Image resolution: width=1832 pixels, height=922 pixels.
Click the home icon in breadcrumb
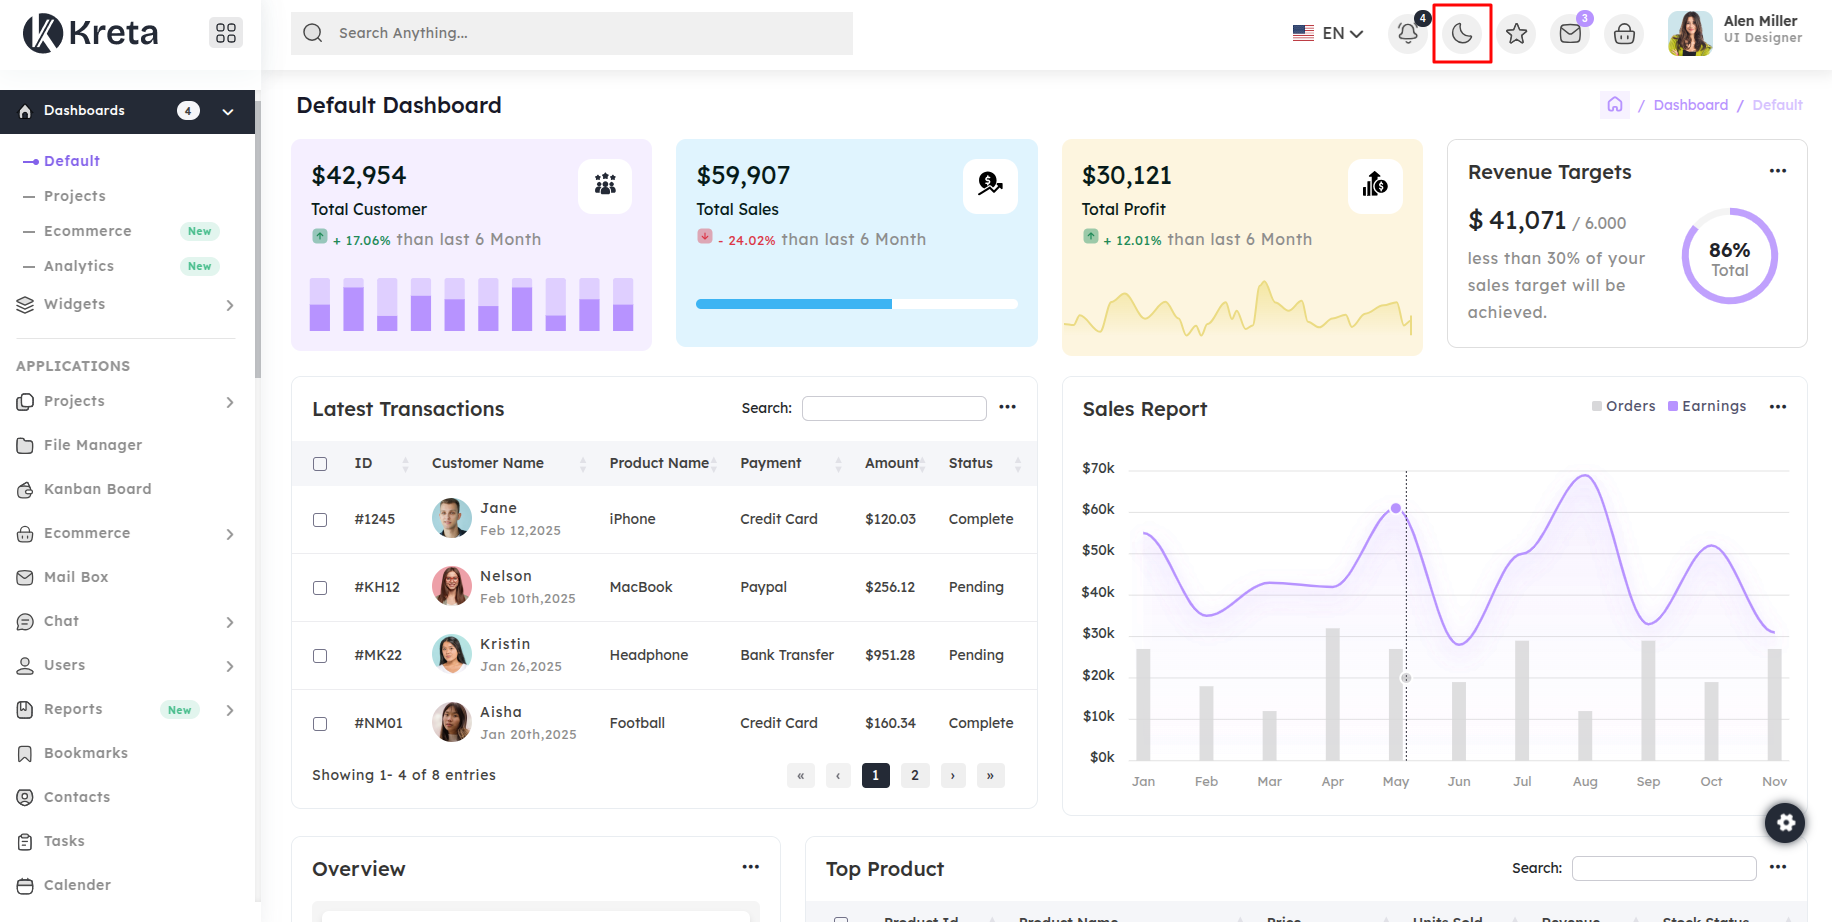(x=1614, y=105)
